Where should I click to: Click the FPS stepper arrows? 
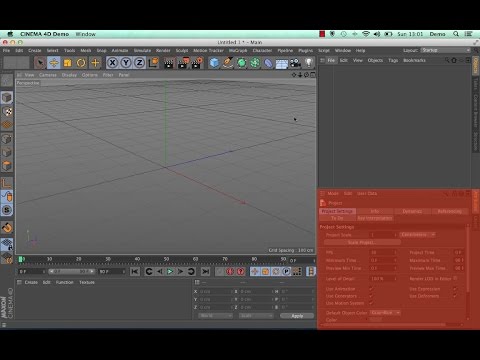[x=396, y=252]
